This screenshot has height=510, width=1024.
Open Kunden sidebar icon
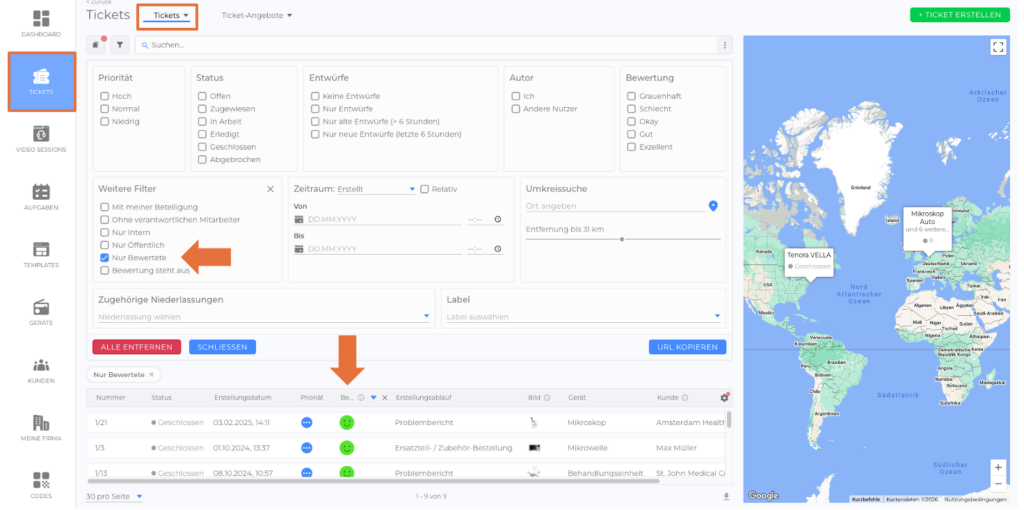(x=41, y=369)
